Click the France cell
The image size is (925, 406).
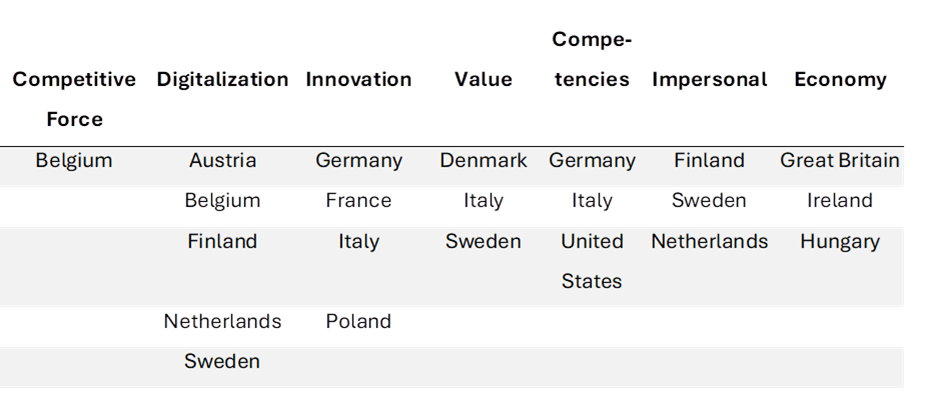click(x=358, y=200)
